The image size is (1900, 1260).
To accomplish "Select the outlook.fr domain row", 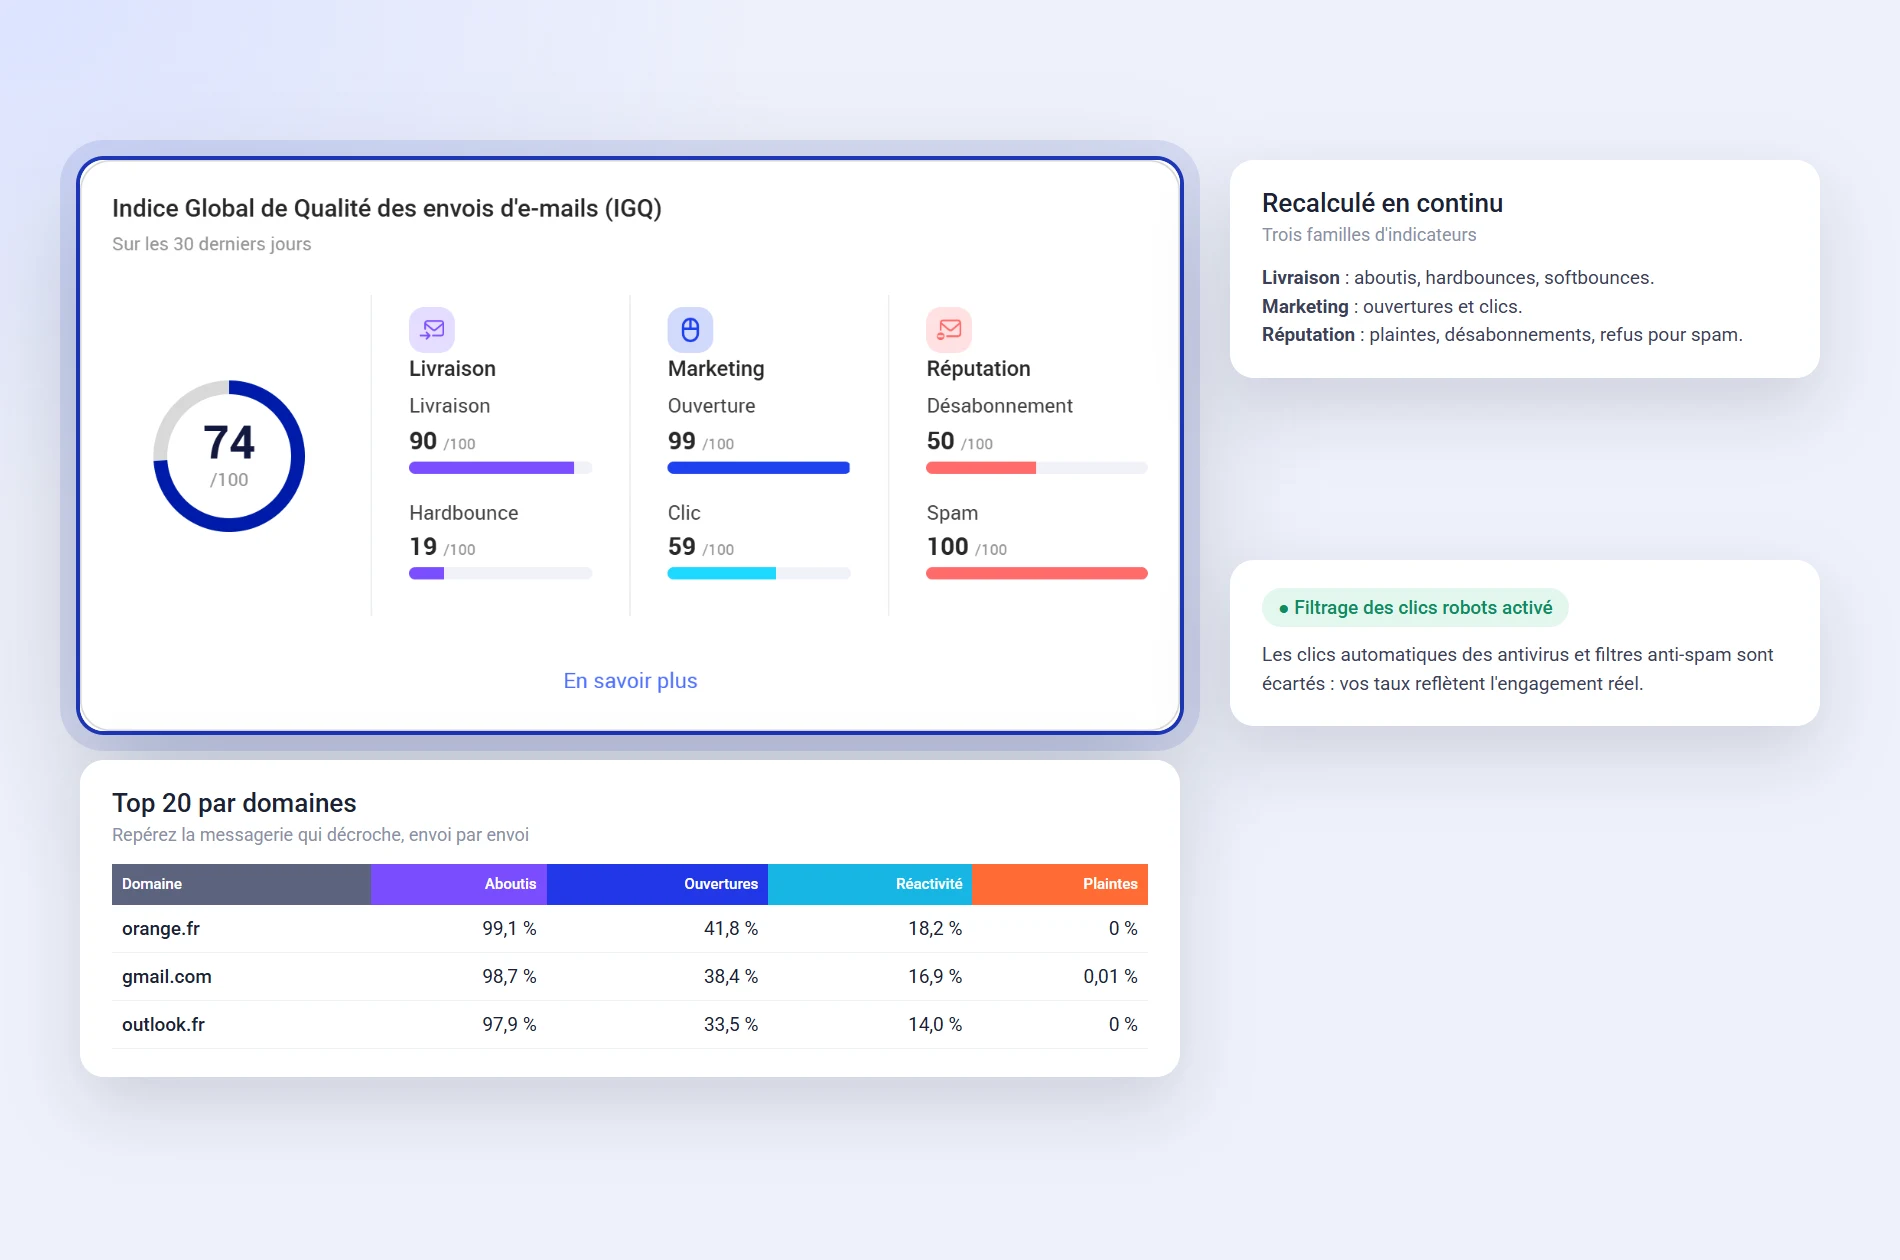I will coord(630,1025).
